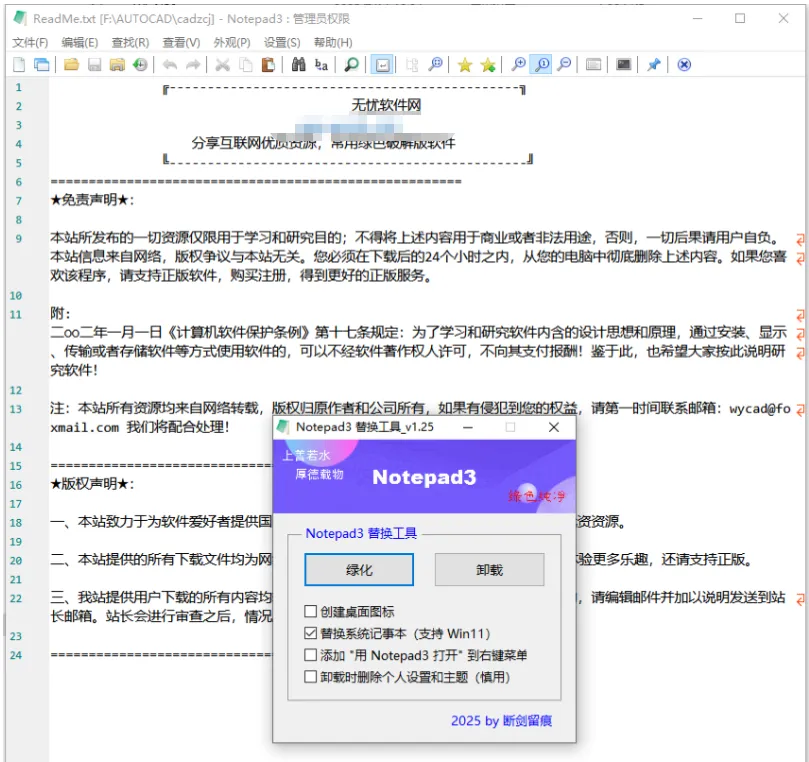Image resolution: width=809 pixels, height=762 pixels.
Task: Click the Zoom In magnifier icon
Action: (x=518, y=64)
